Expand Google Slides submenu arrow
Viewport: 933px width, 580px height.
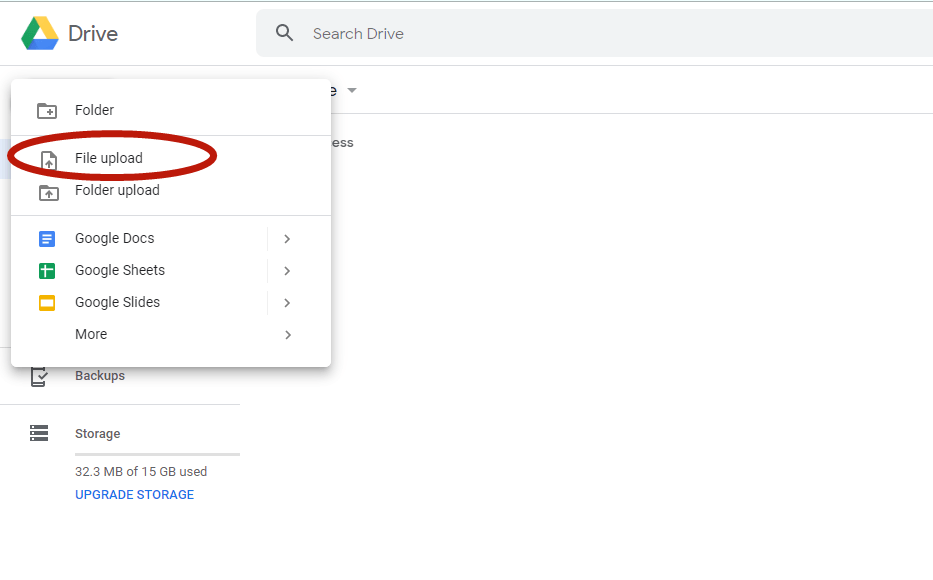click(287, 303)
